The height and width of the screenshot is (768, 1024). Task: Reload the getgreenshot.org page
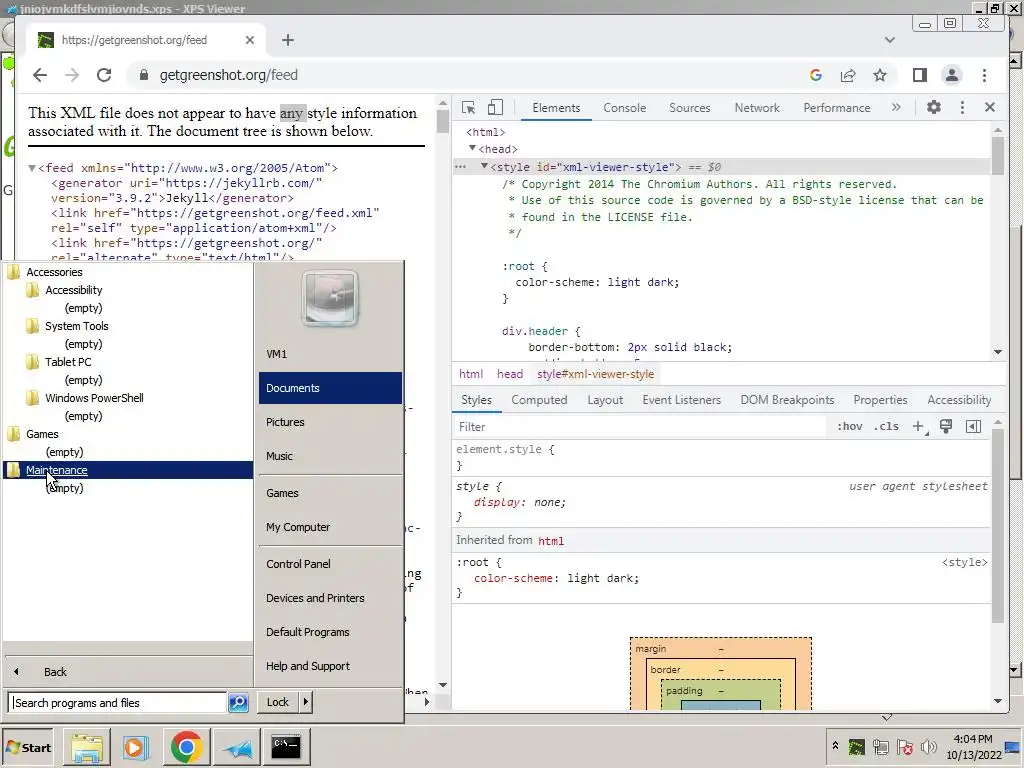[x=104, y=75]
